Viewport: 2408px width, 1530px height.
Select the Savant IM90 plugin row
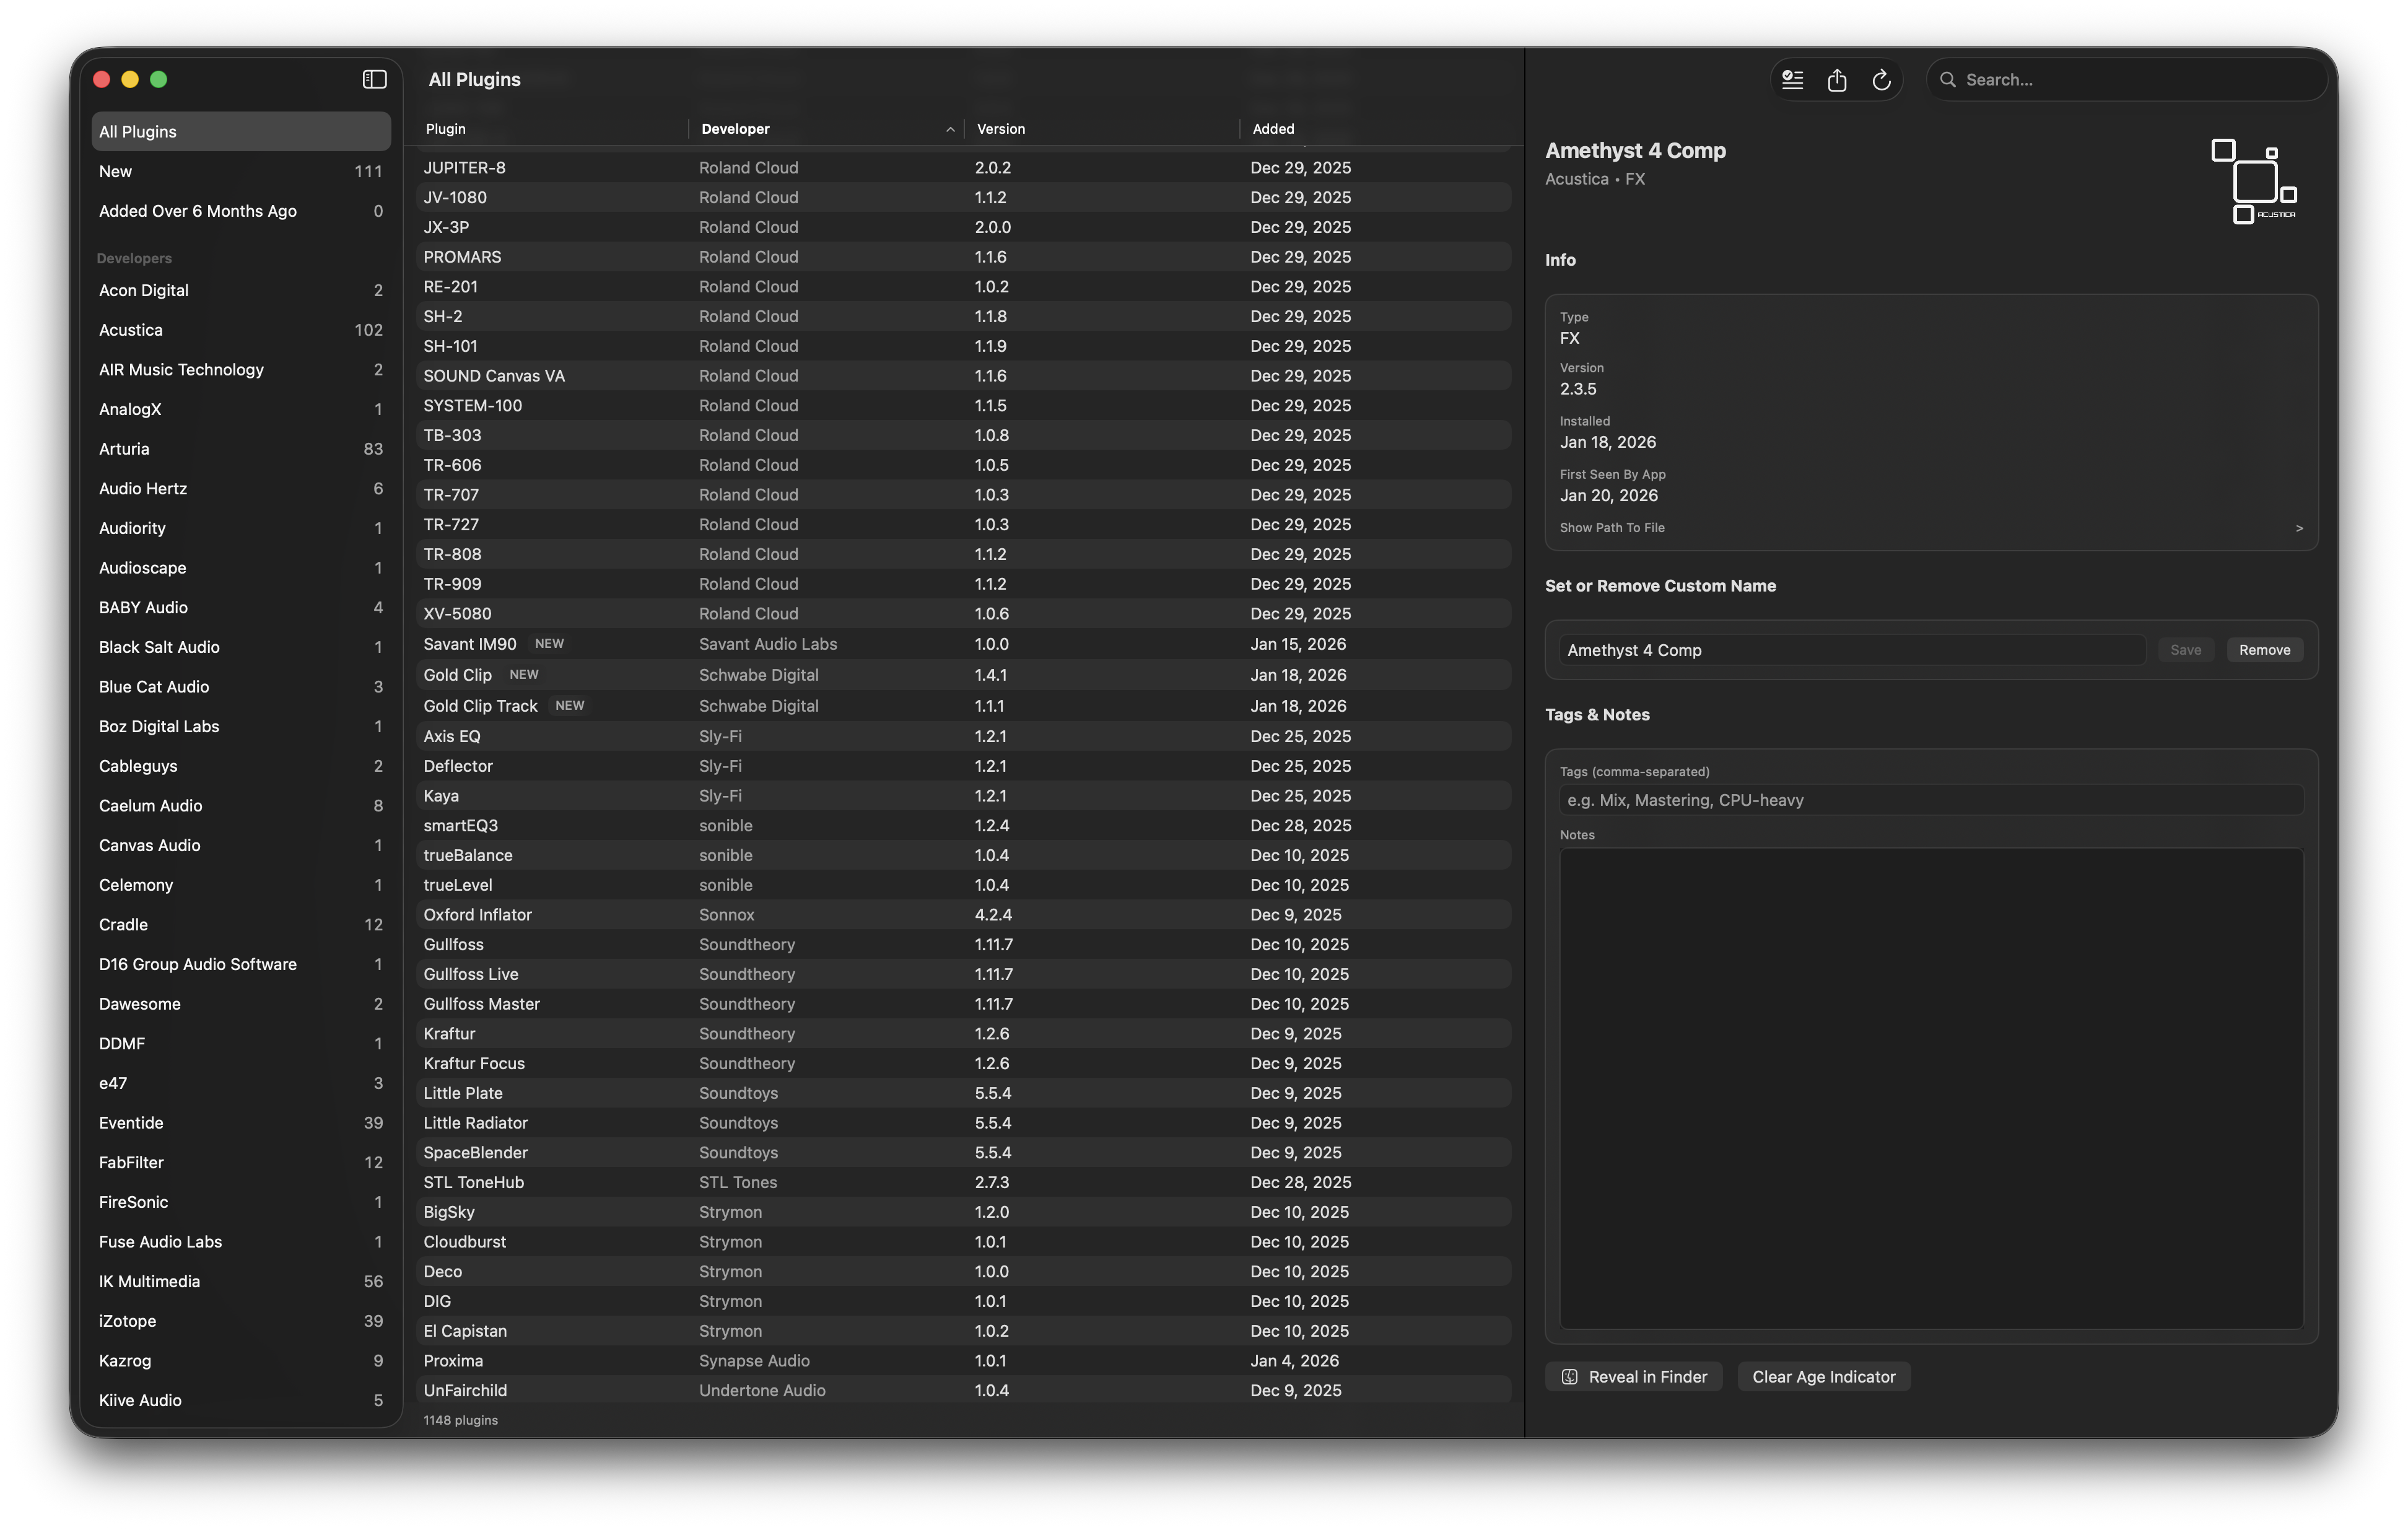point(963,644)
